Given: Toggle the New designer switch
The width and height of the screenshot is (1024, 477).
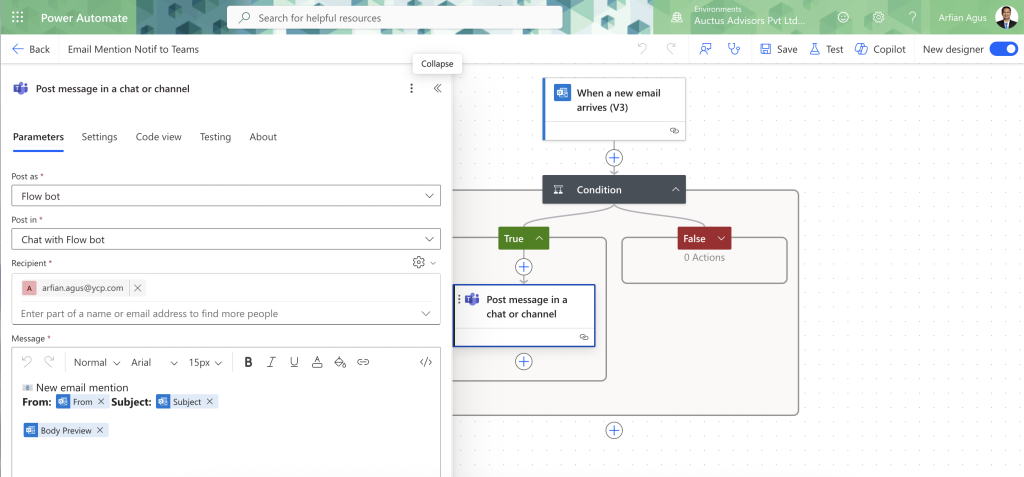Looking at the screenshot, I should pos(1004,49).
